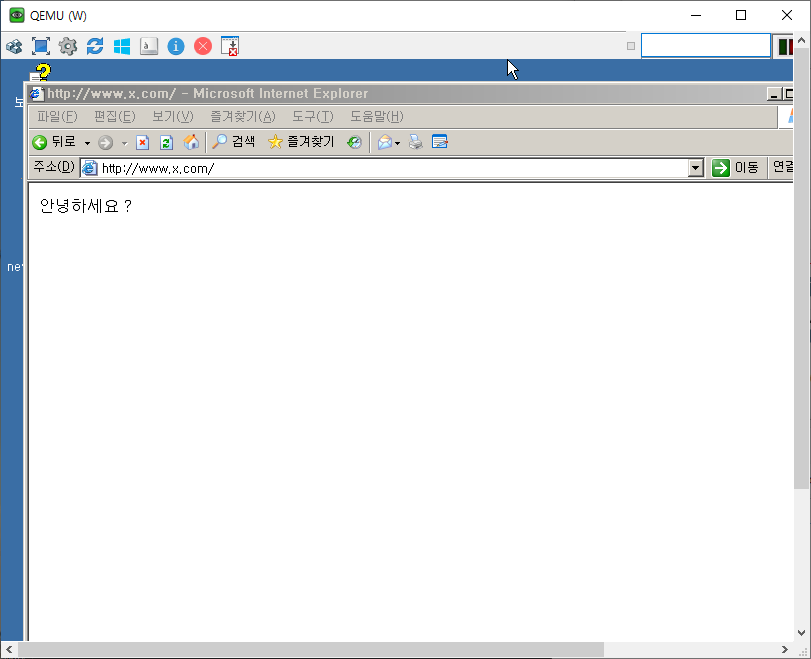The image size is (811, 659).
Task: Click the QEMU vertical scrollbar thumb
Action: 801,268
